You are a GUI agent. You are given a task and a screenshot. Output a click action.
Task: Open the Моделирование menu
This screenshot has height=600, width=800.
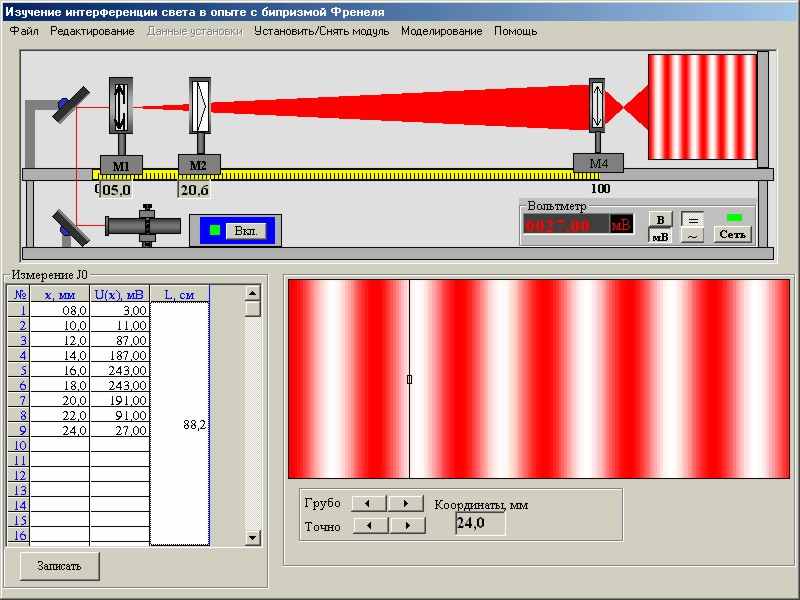click(x=441, y=31)
